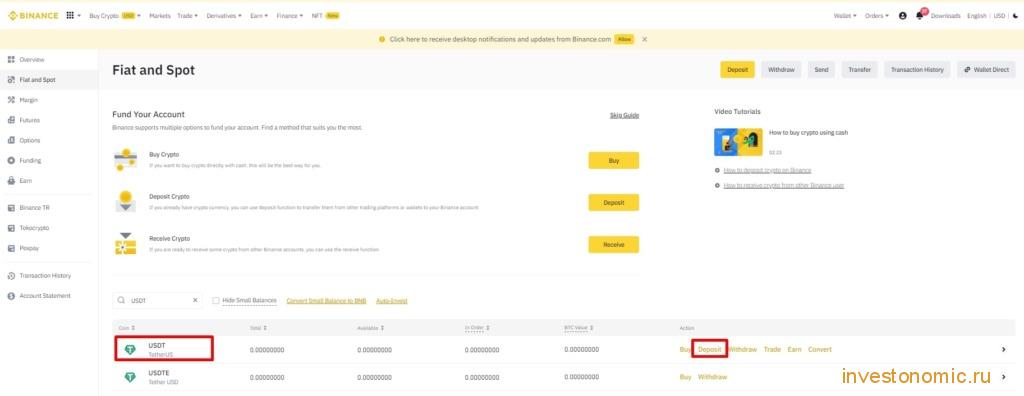Click the Futures sidebar icon
The width and height of the screenshot is (1024, 396).
(11, 120)
